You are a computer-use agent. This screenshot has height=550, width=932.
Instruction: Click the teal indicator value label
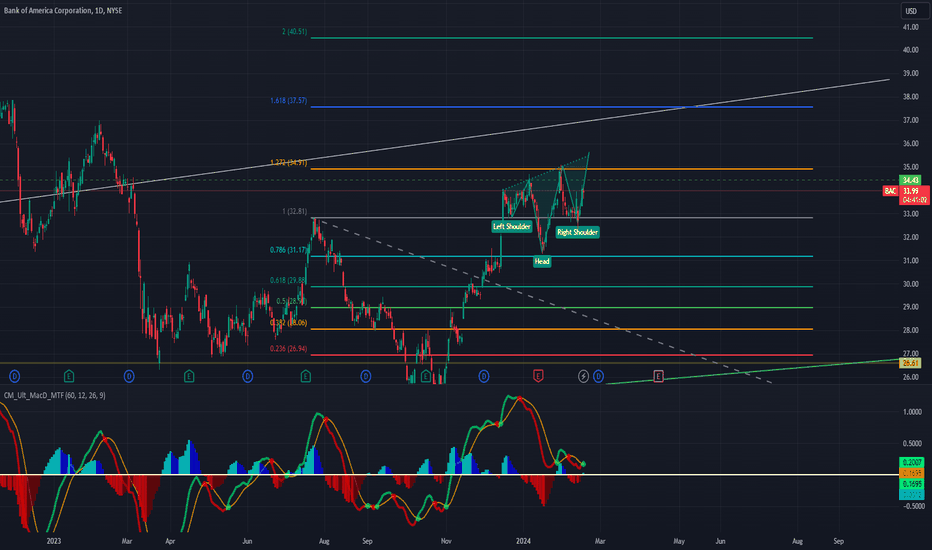coord(912,495)
